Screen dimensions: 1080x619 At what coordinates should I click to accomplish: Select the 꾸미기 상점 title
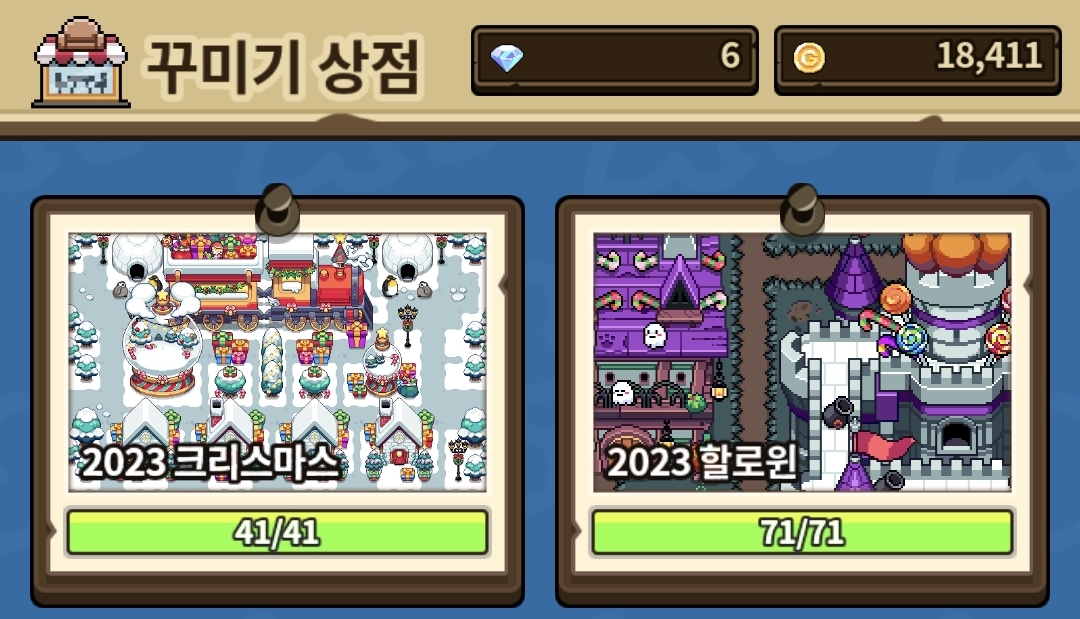282,67
